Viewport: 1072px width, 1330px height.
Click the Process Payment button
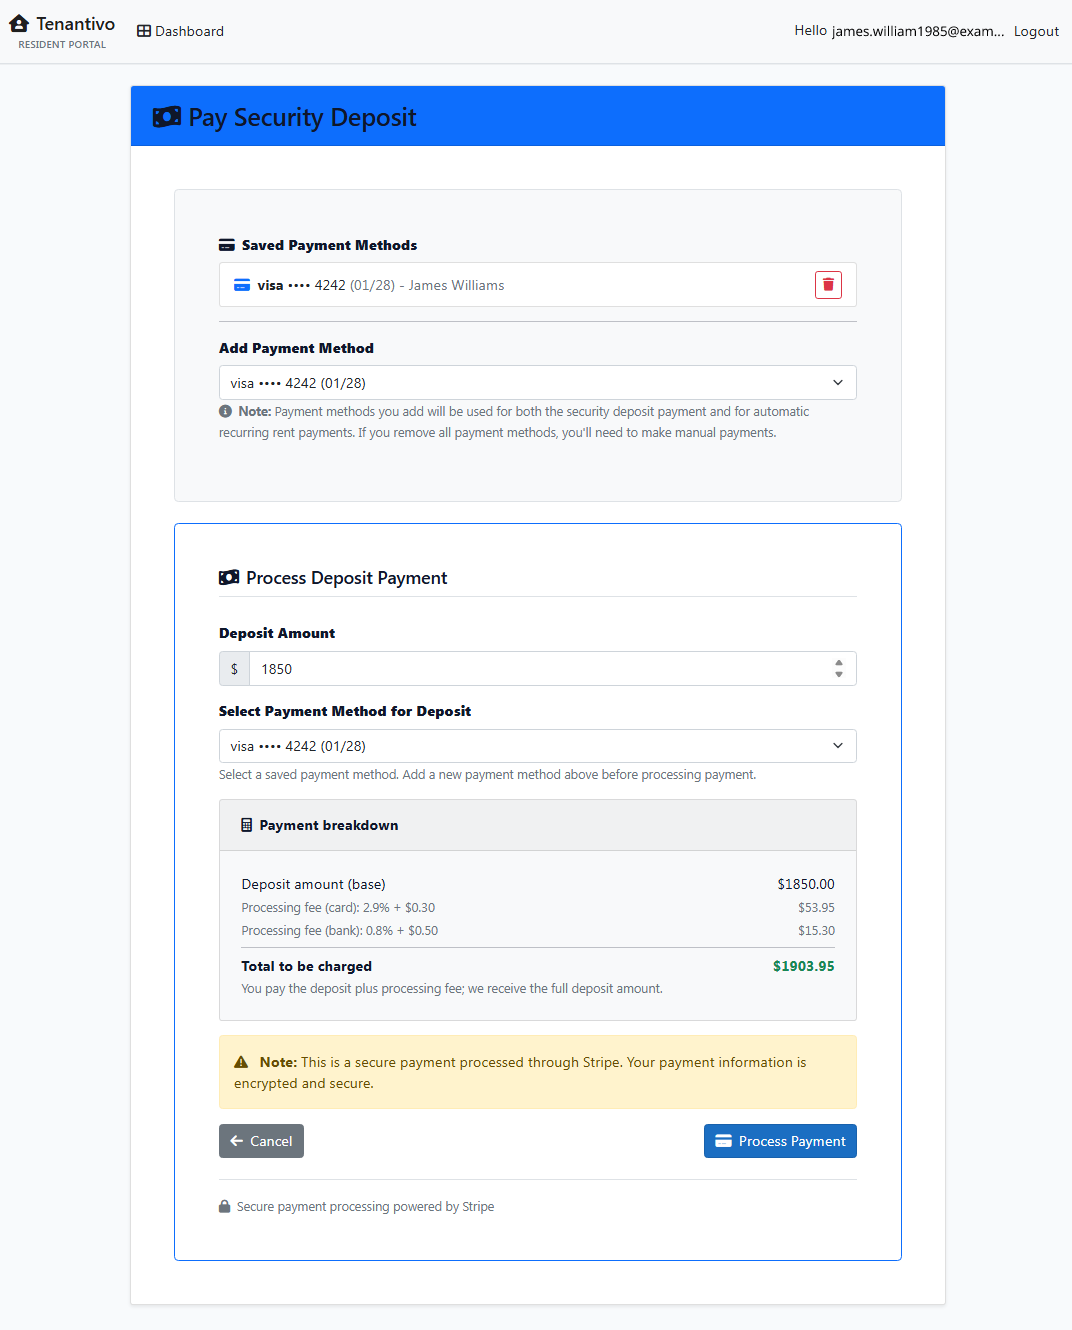[780, 1141]
